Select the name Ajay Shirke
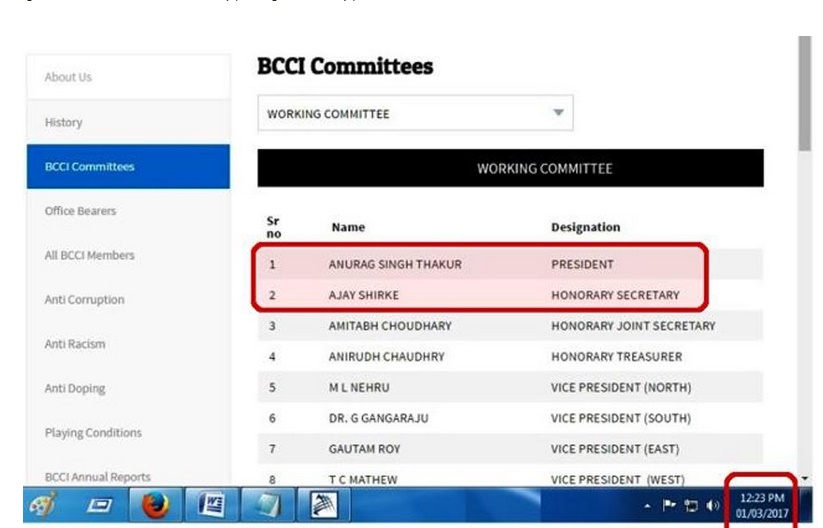Viewport: 823px width, 528px height. click(364, 295)
